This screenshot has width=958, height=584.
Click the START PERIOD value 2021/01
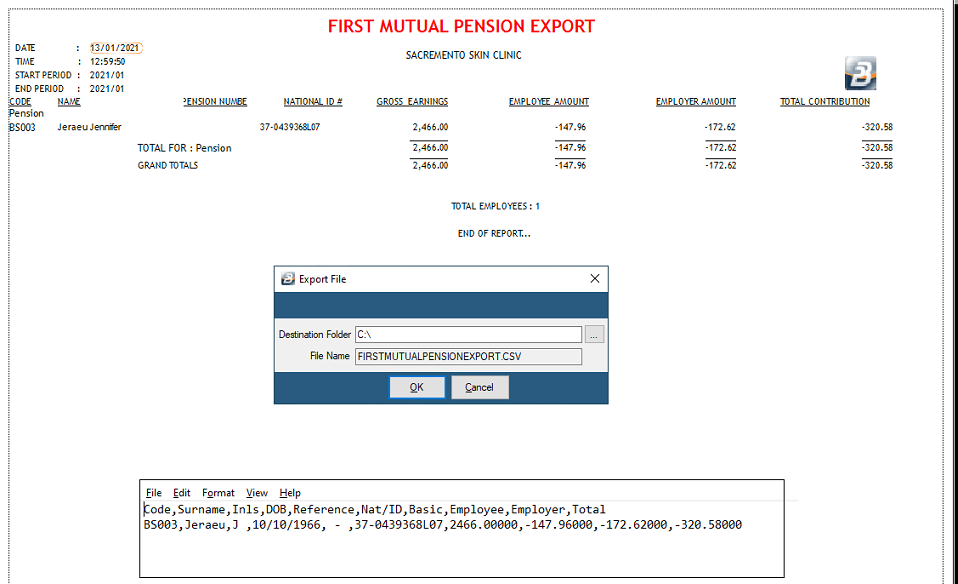(x=107, y=75)
